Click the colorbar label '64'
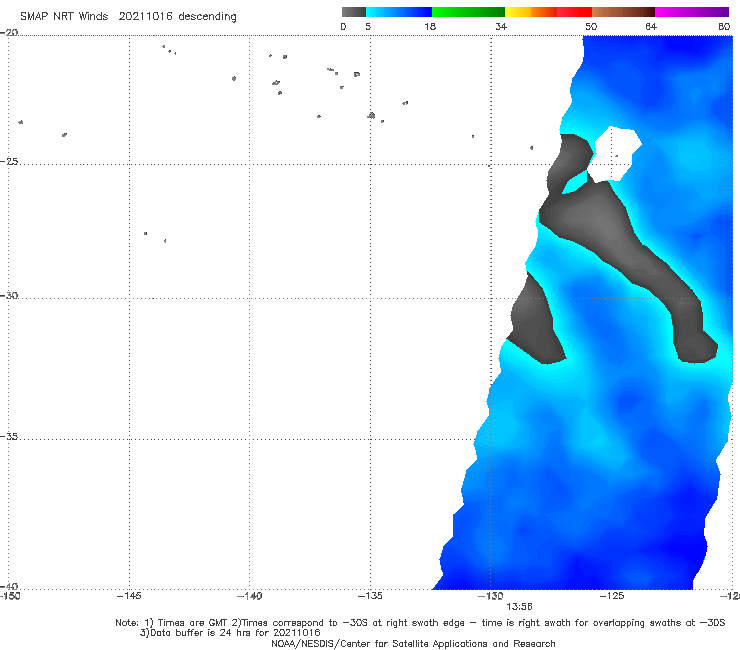 (x=651, y=27)
